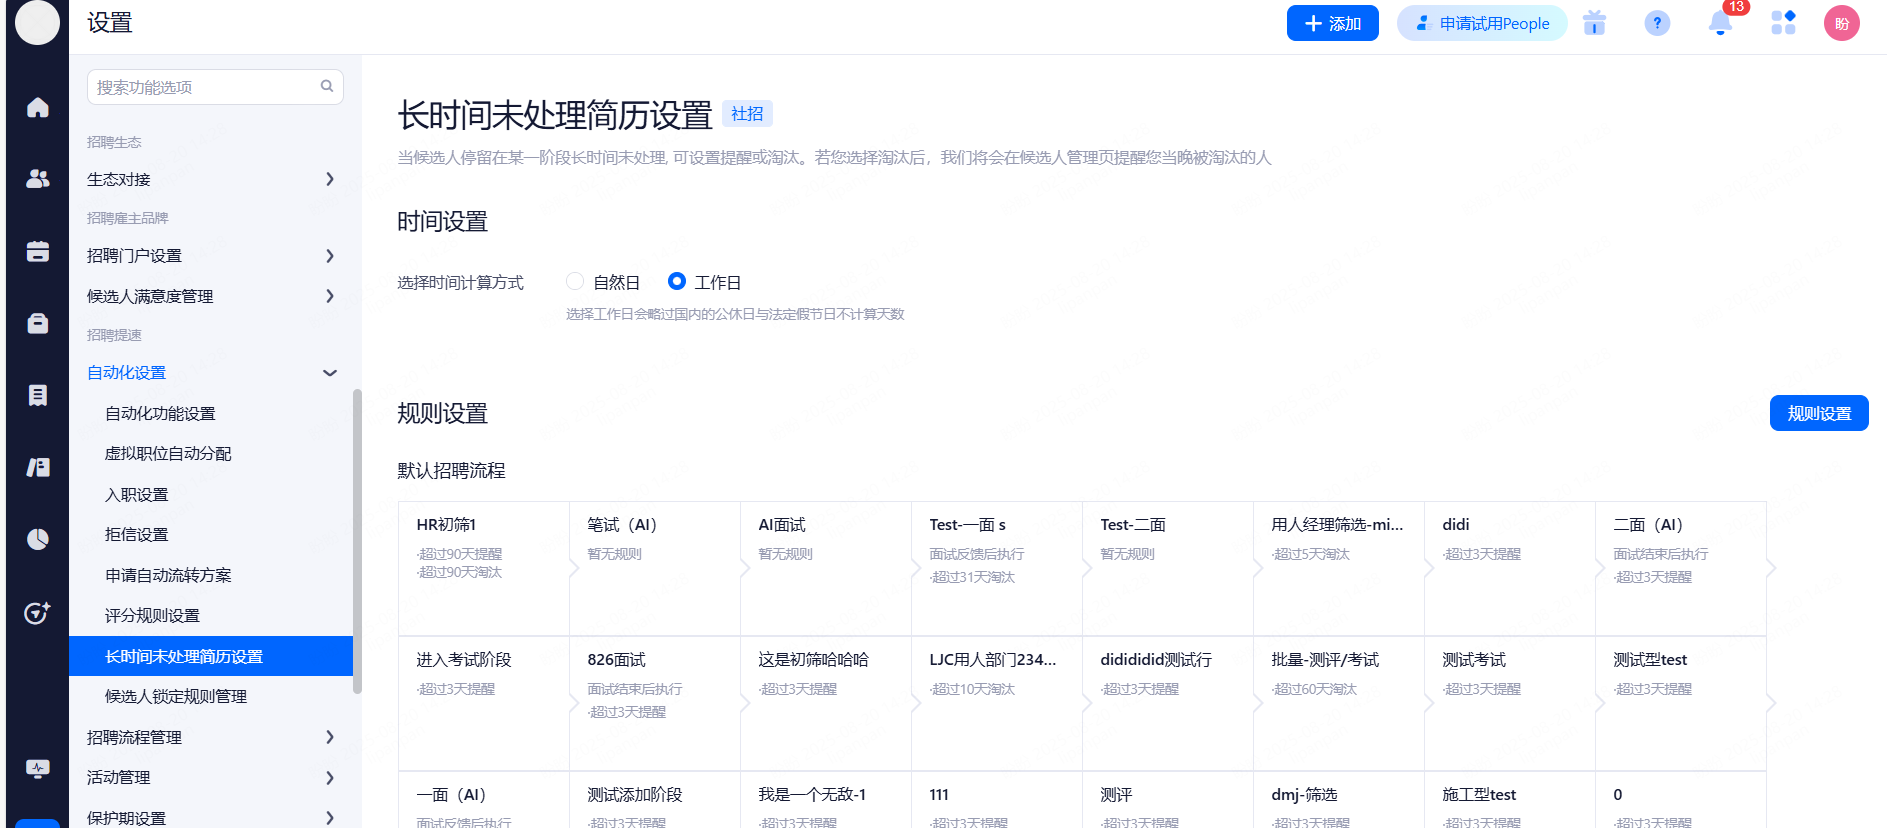Click the home icon in left sidebar

(x=37, y=107)
